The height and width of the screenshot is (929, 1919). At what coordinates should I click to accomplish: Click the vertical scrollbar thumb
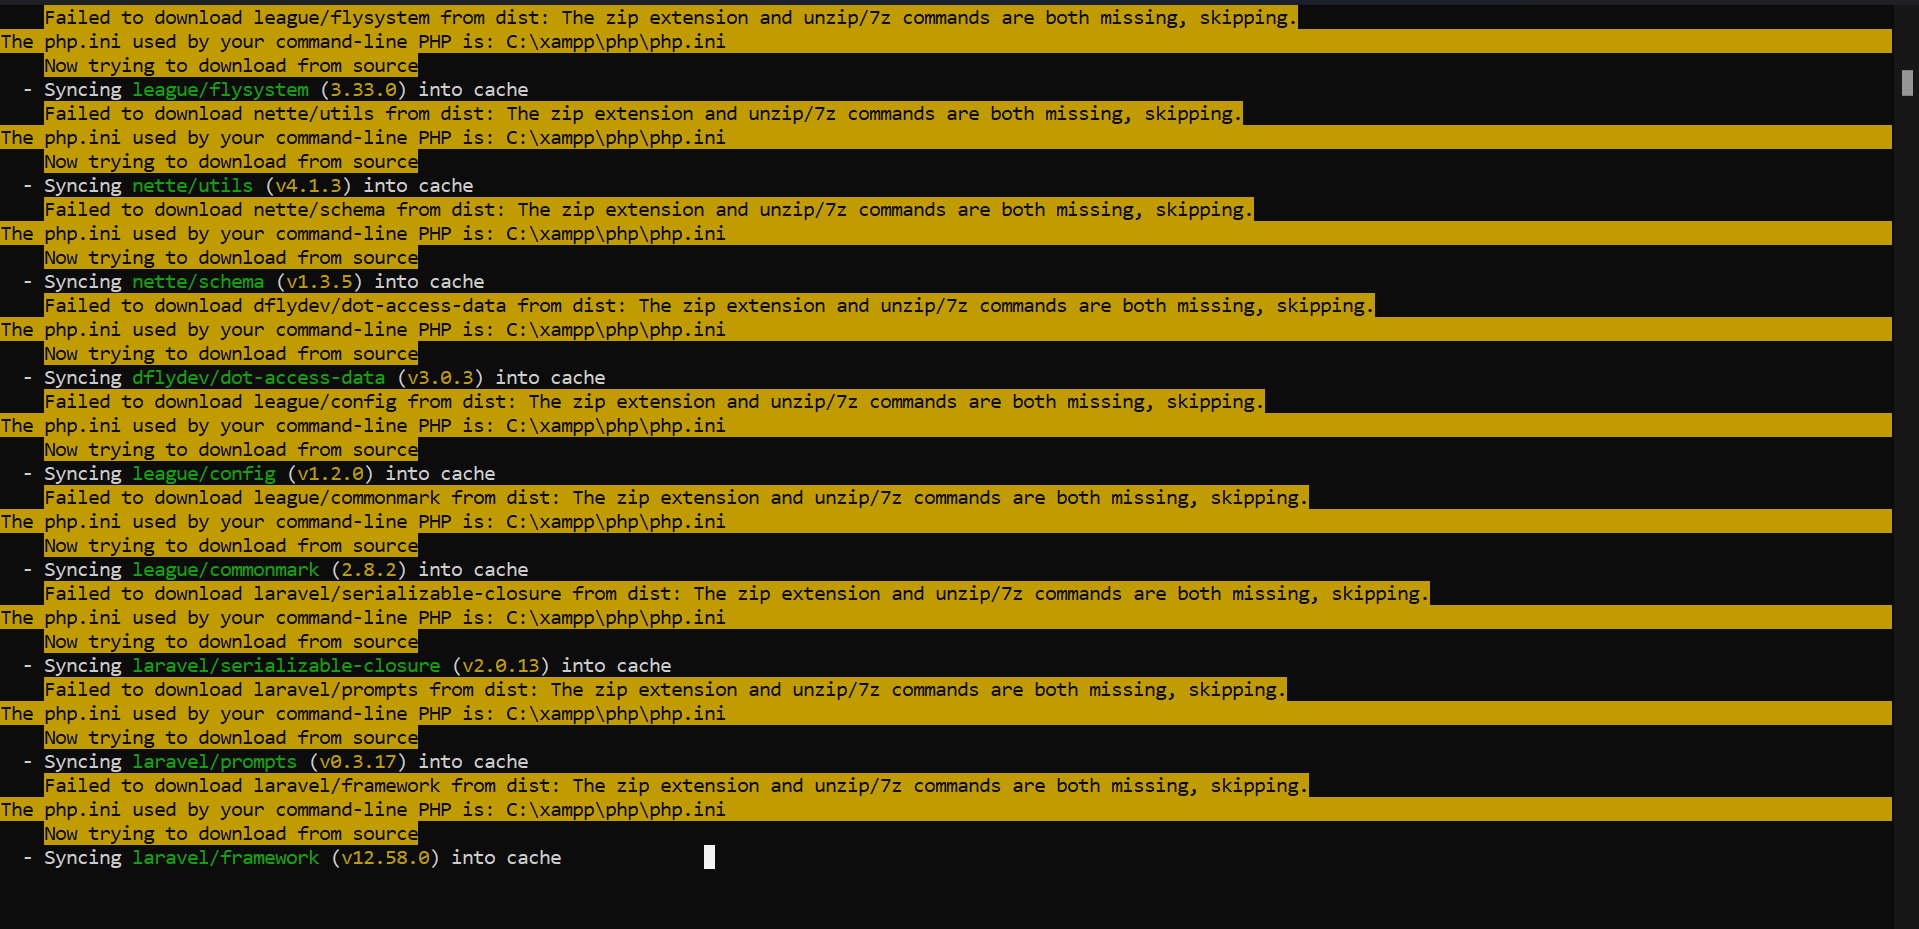point(1907,83)
